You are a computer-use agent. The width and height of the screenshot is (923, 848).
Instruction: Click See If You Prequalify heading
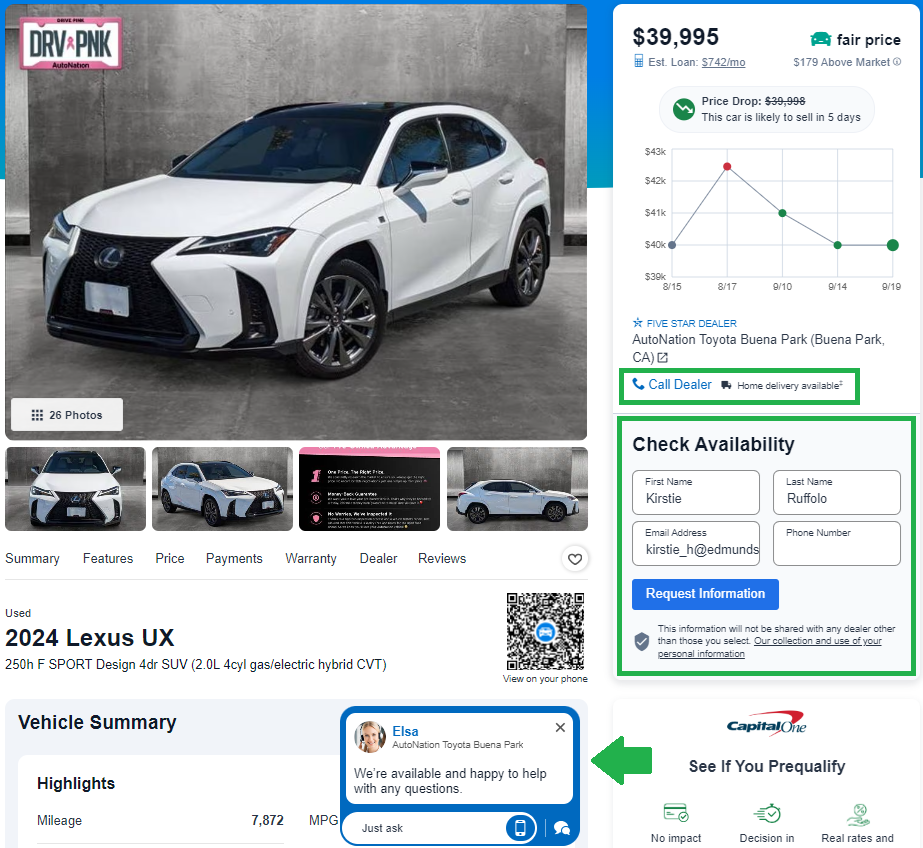[x=767, y=766]
